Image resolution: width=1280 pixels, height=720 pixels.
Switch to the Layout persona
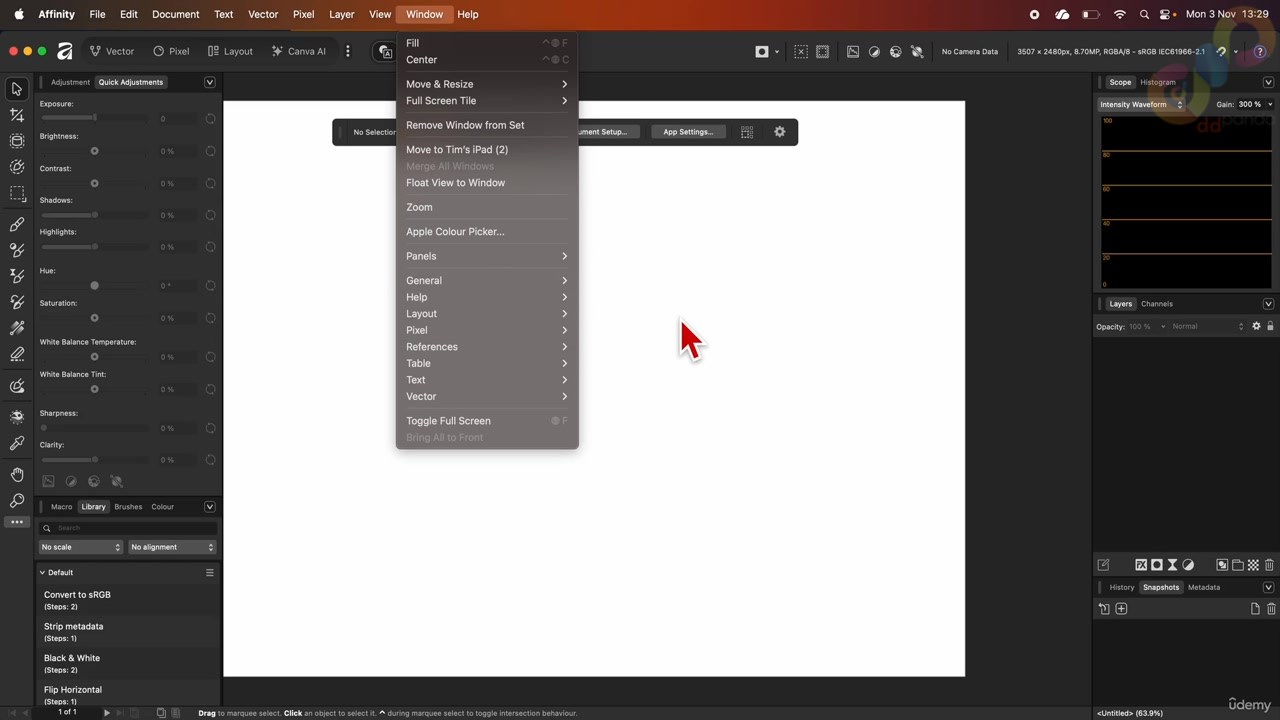click(230, 51)
